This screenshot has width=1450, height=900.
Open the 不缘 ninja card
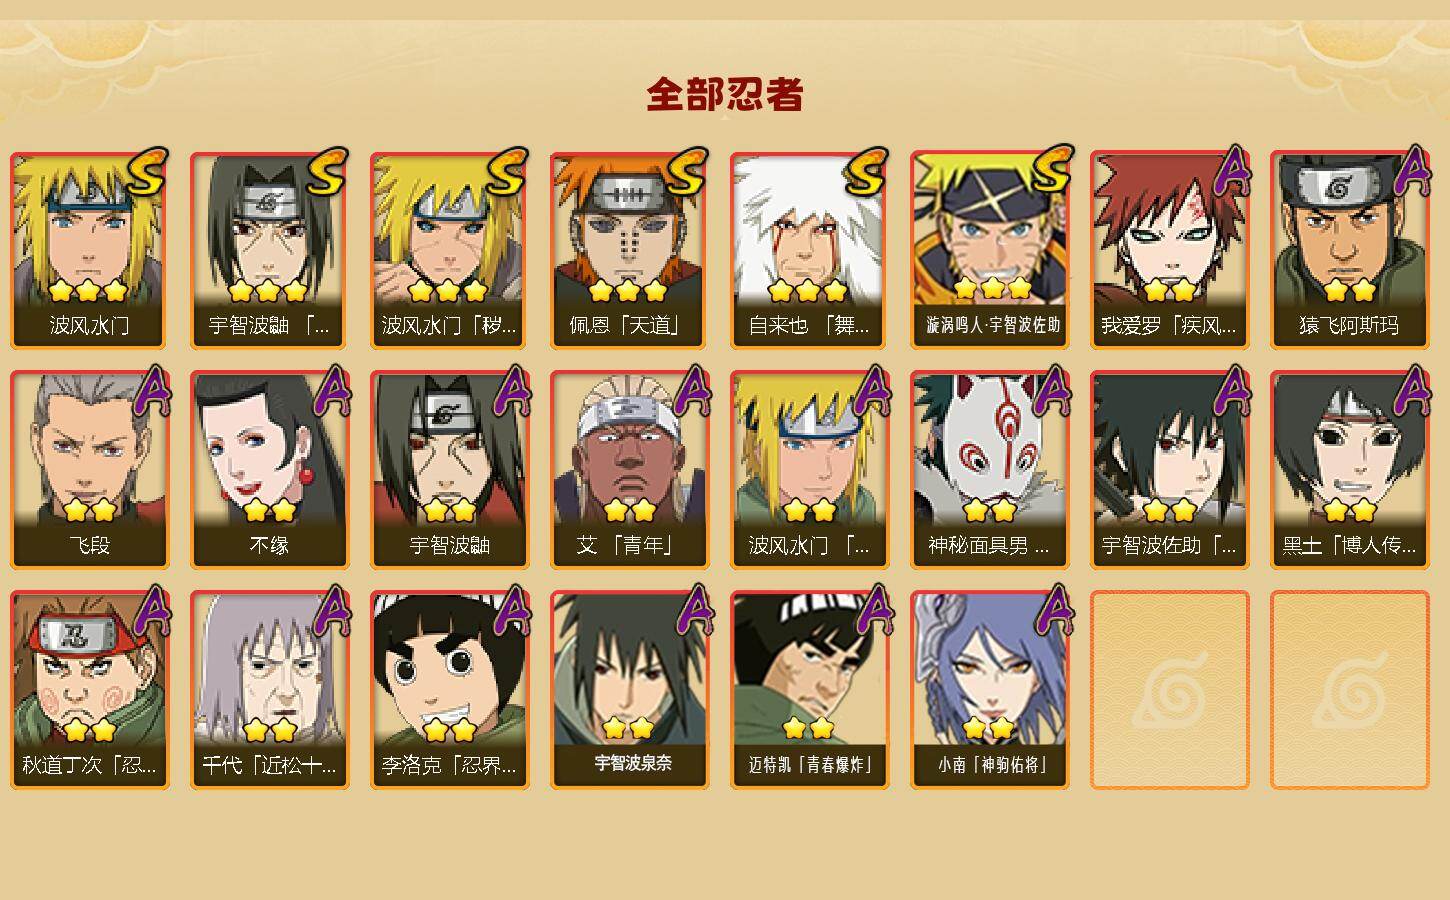click(269, 470)
